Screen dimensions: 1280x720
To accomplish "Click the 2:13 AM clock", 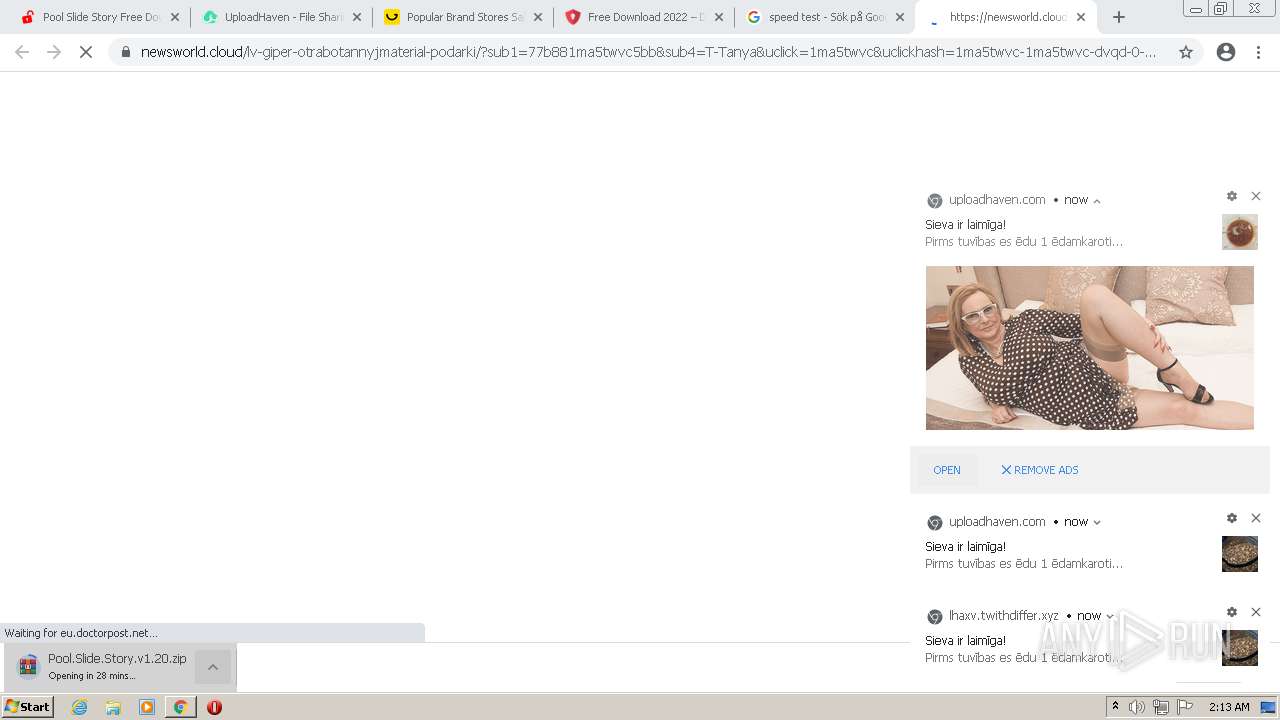I will (1229, 707).
